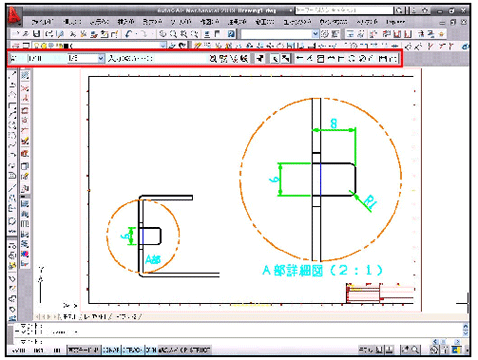Select the Line tool at top of draw toolbar
The height and width of the screenshot is (360, 478).
12,74
